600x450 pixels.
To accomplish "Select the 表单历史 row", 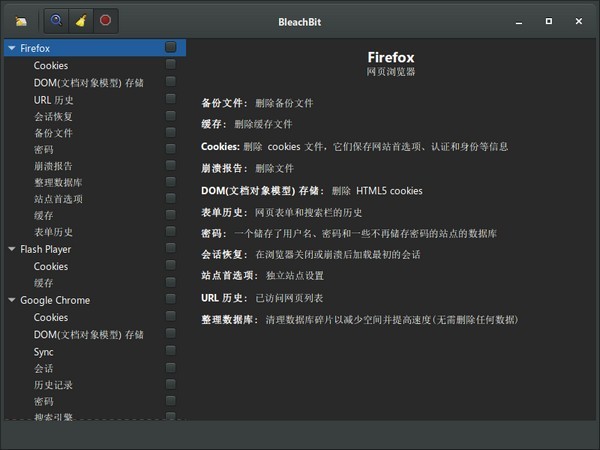I will click(x=95, y=232).
